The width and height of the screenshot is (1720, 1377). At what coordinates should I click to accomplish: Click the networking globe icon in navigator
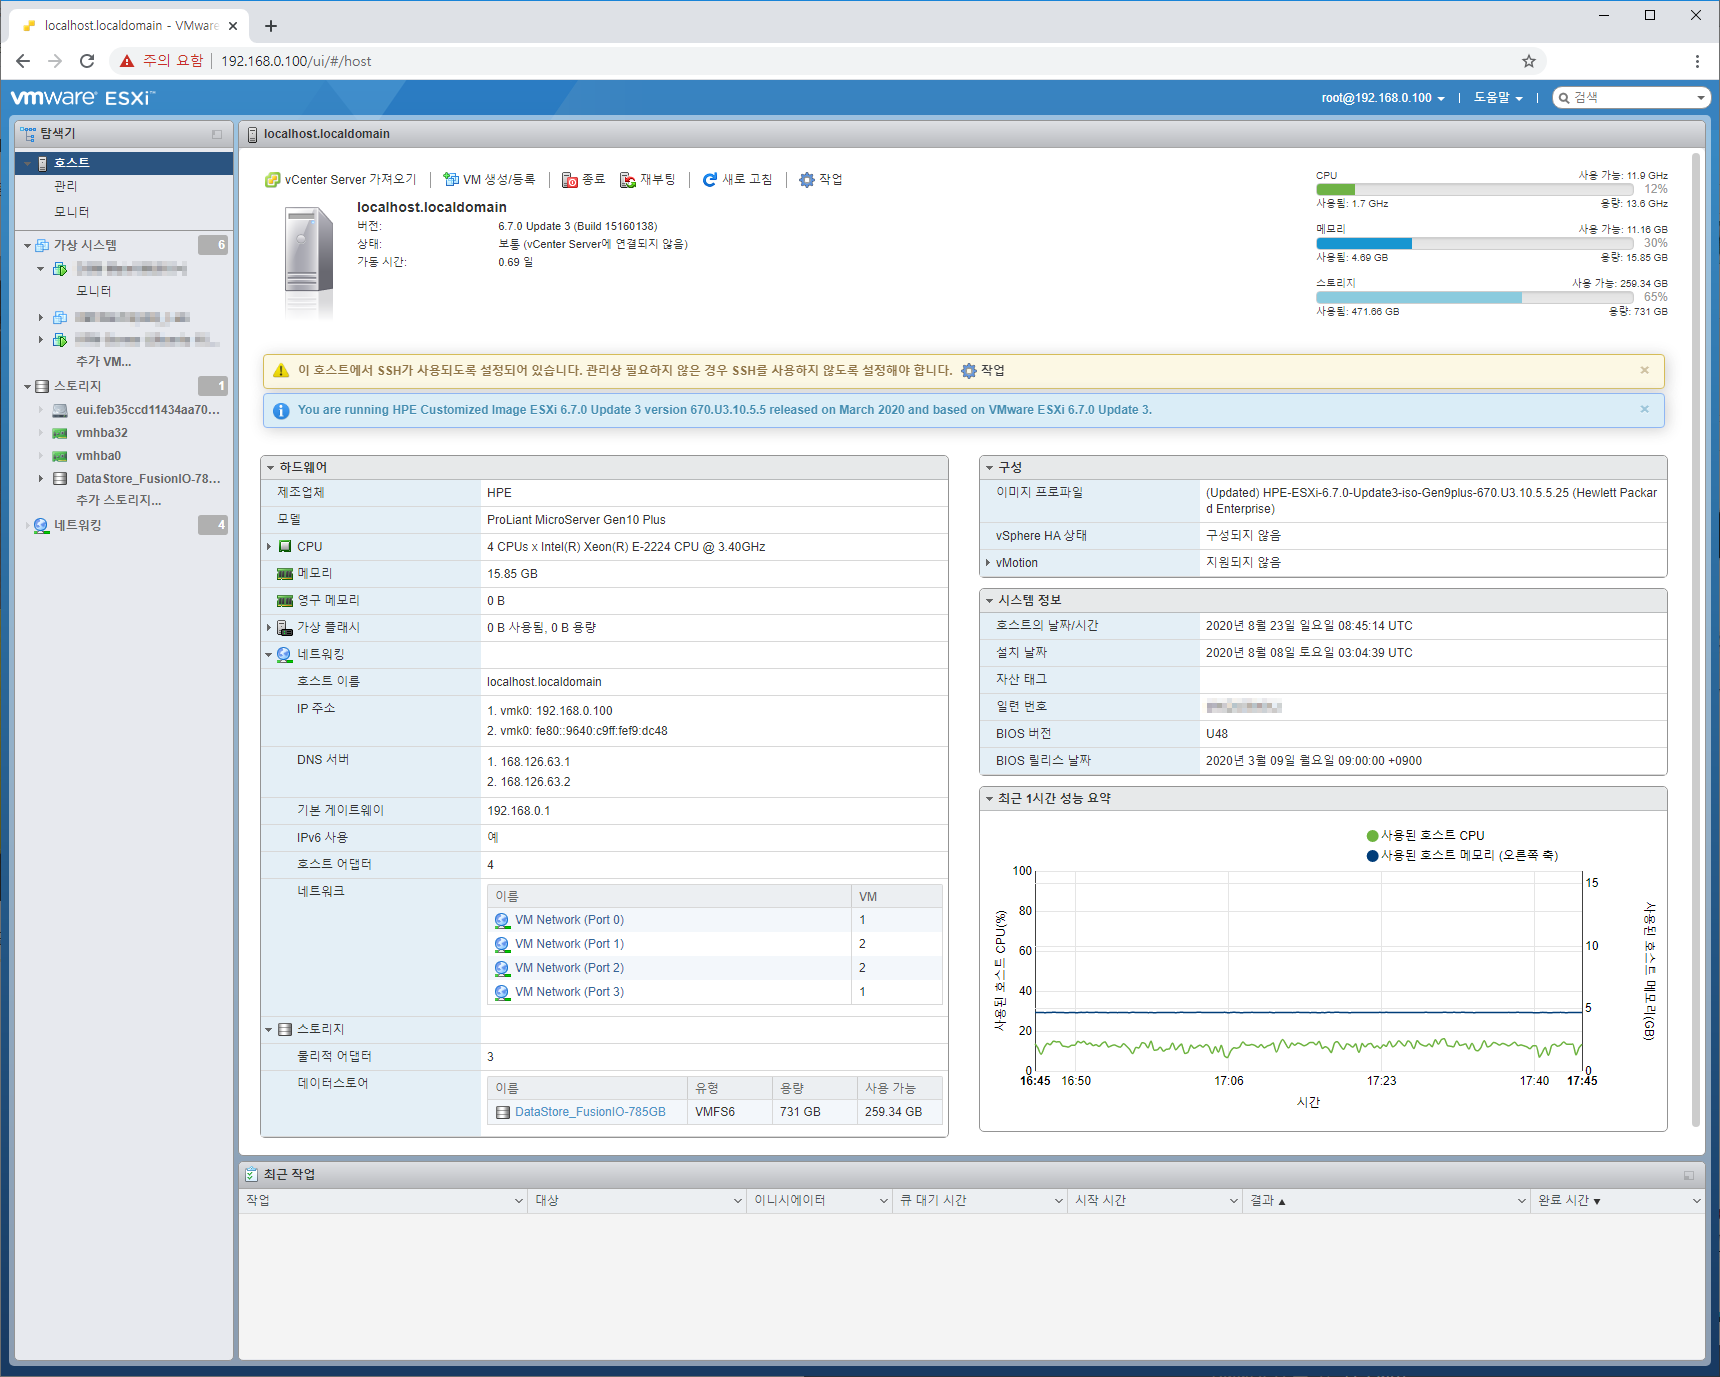(41, 525)
